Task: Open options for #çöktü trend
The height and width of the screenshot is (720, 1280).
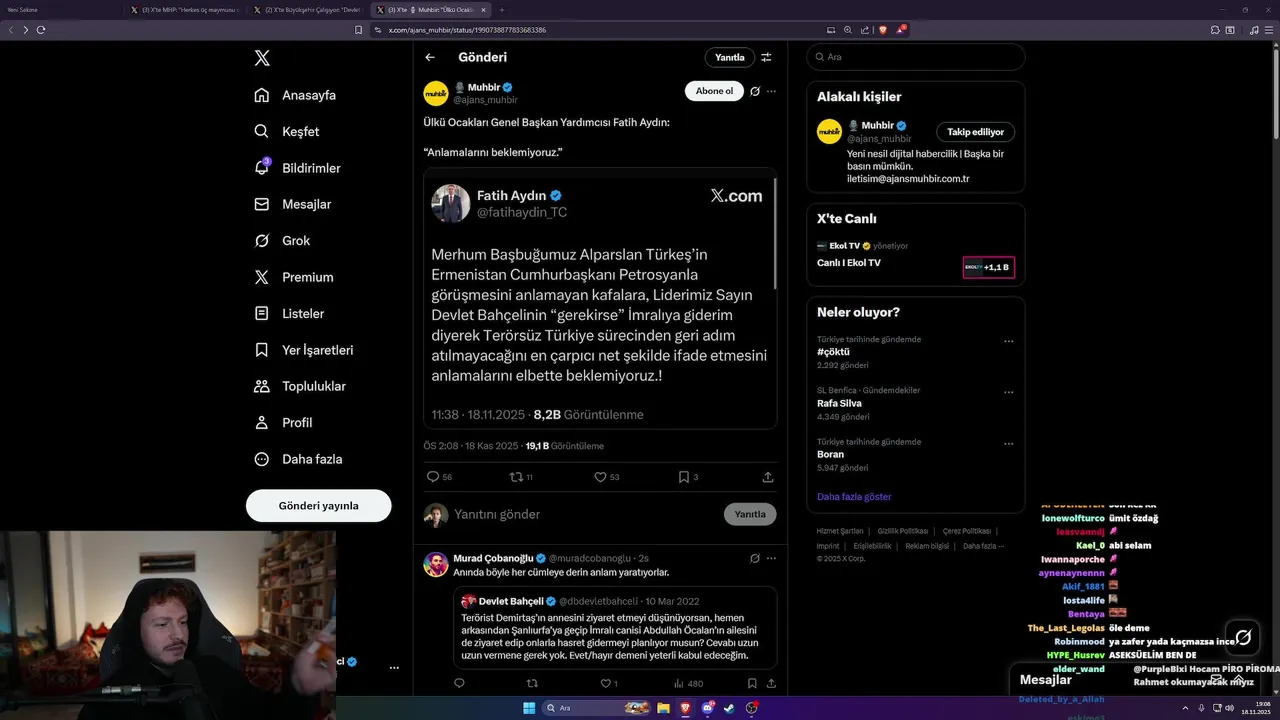Action: coord(1009,341)
